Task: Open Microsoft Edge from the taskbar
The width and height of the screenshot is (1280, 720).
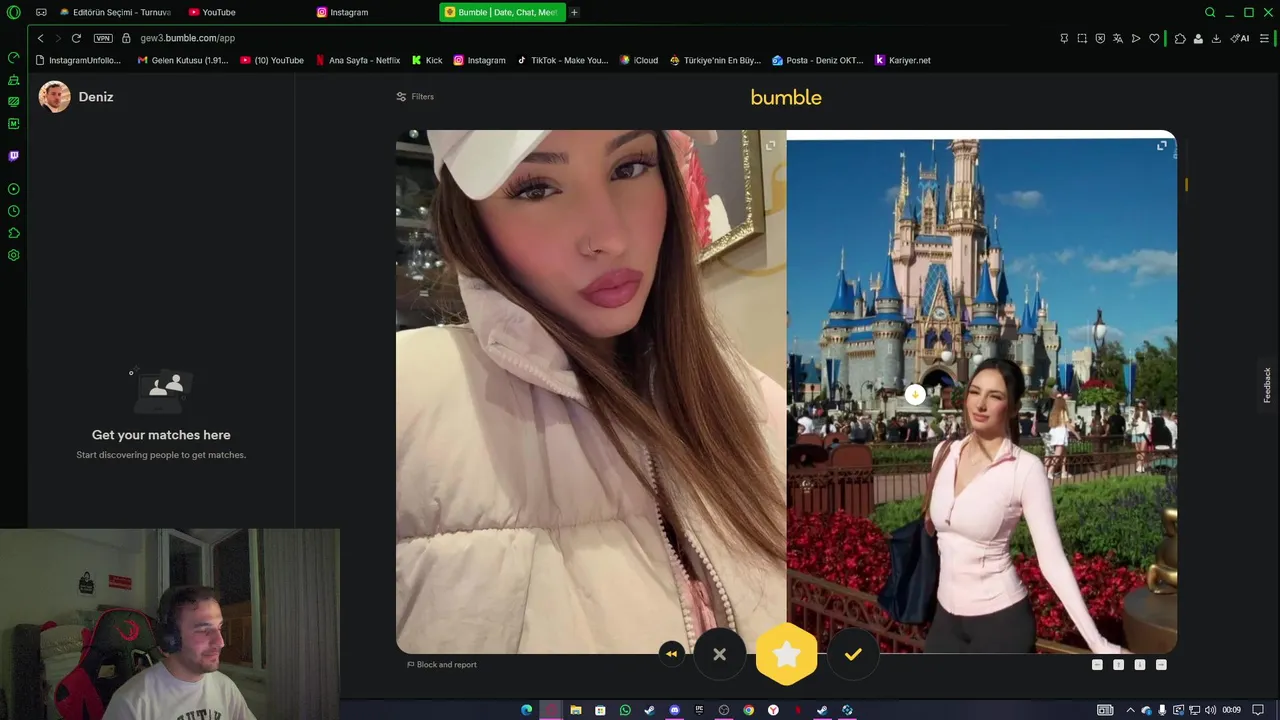Action: (x=527, y=710)
